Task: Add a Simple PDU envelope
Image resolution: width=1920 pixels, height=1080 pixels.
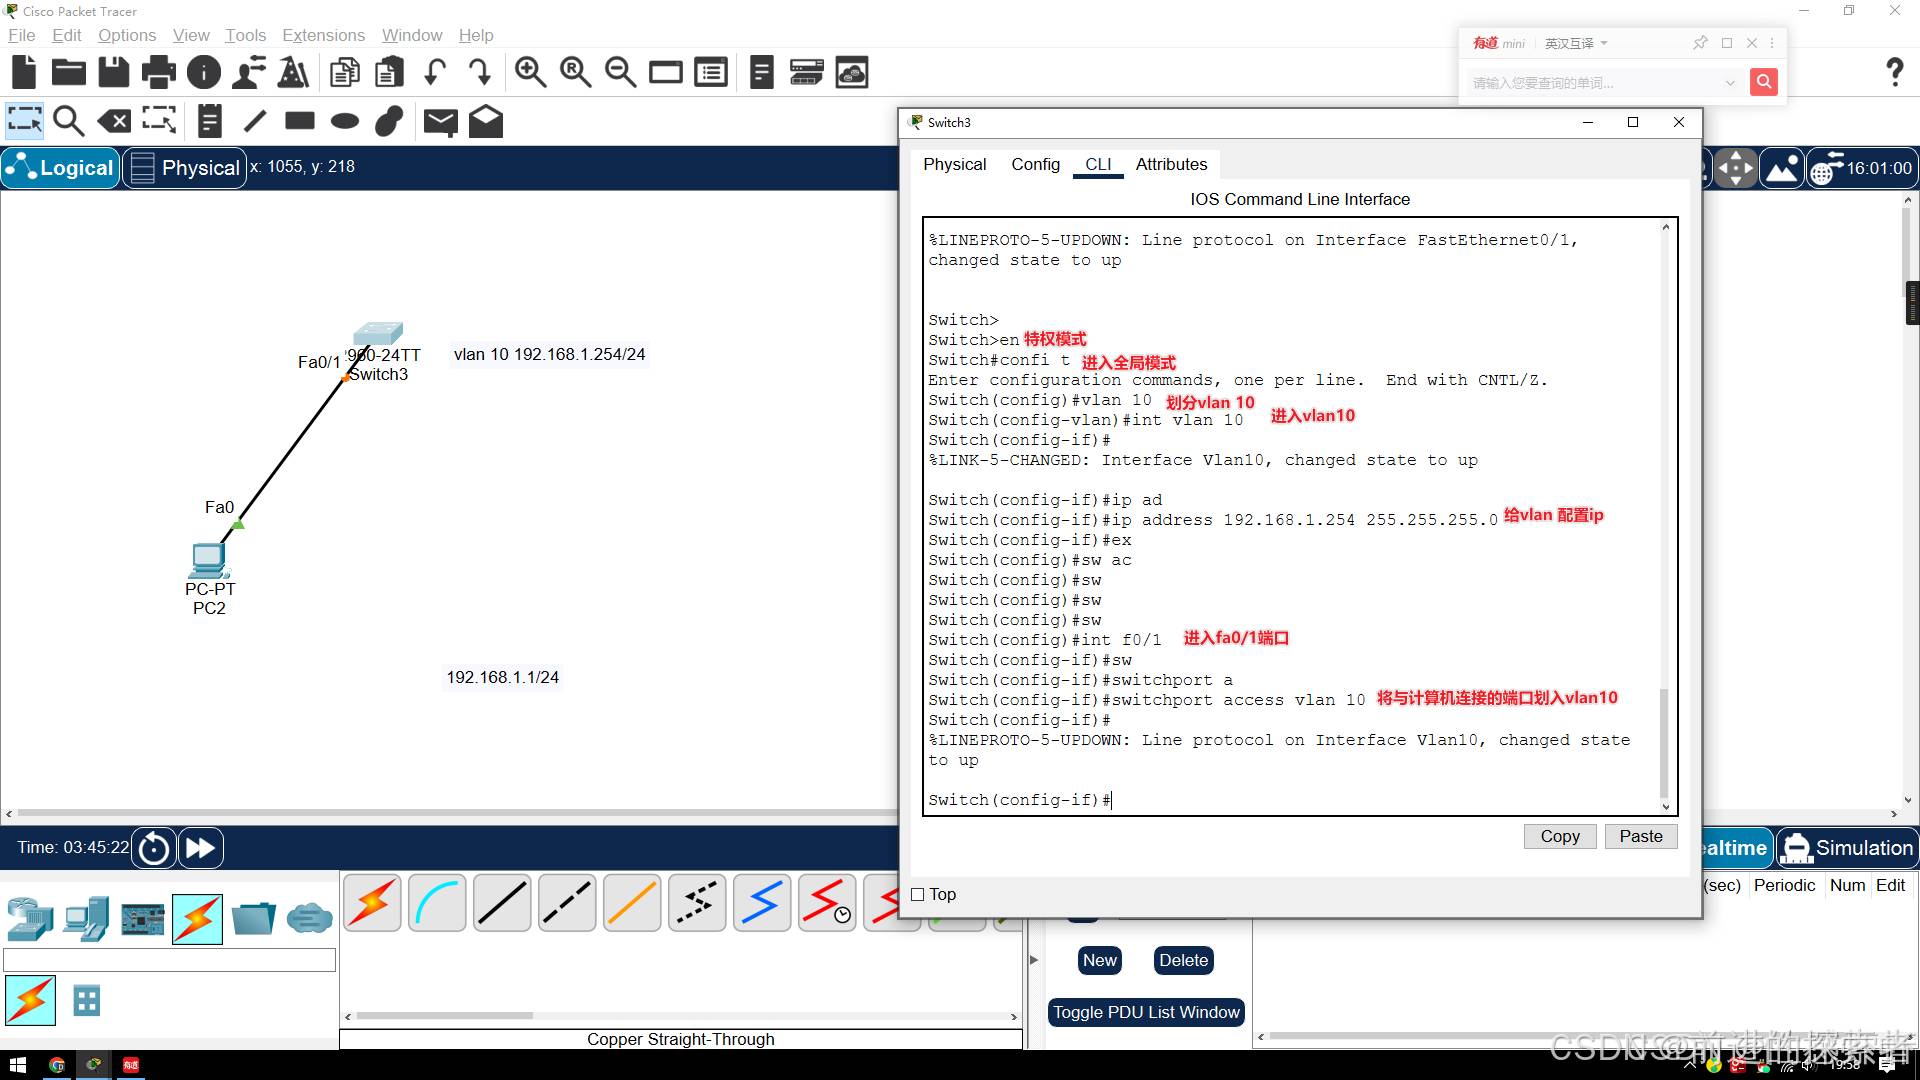Action: coord(440,121)
